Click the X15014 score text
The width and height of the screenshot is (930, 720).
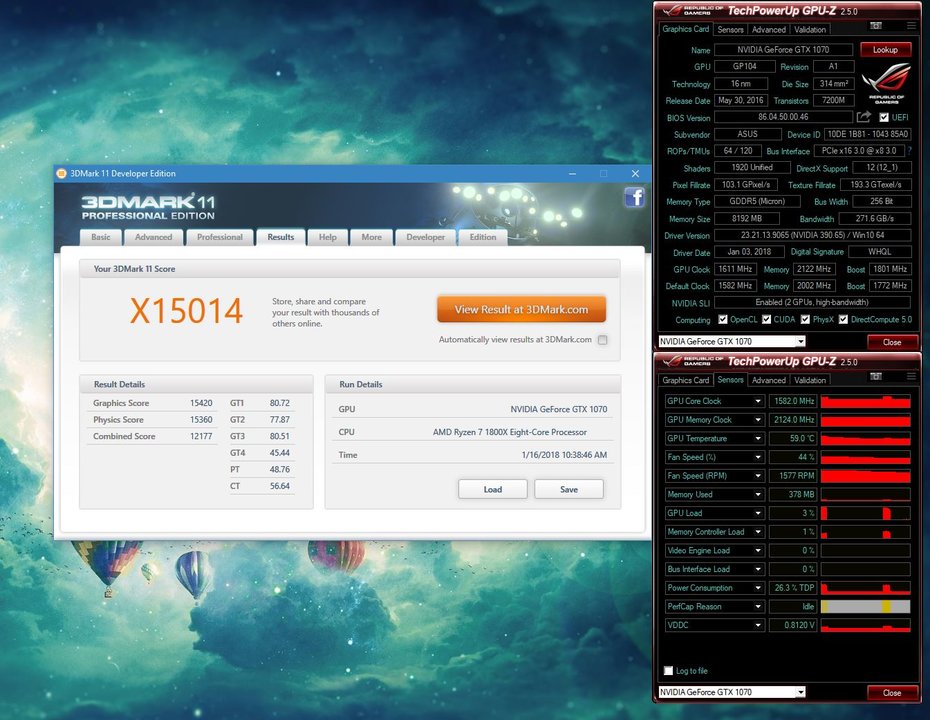(186, 311)
